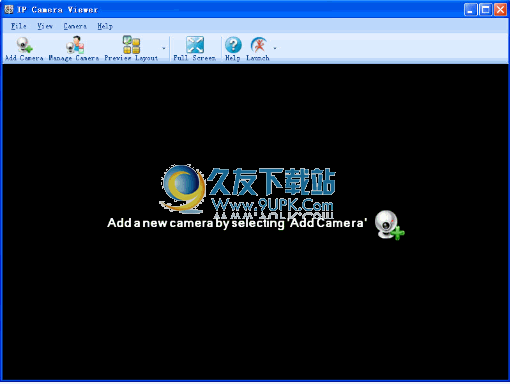Open the Camera menu
The height and width of the screenshot is (384, 510).
click(75, 26)
